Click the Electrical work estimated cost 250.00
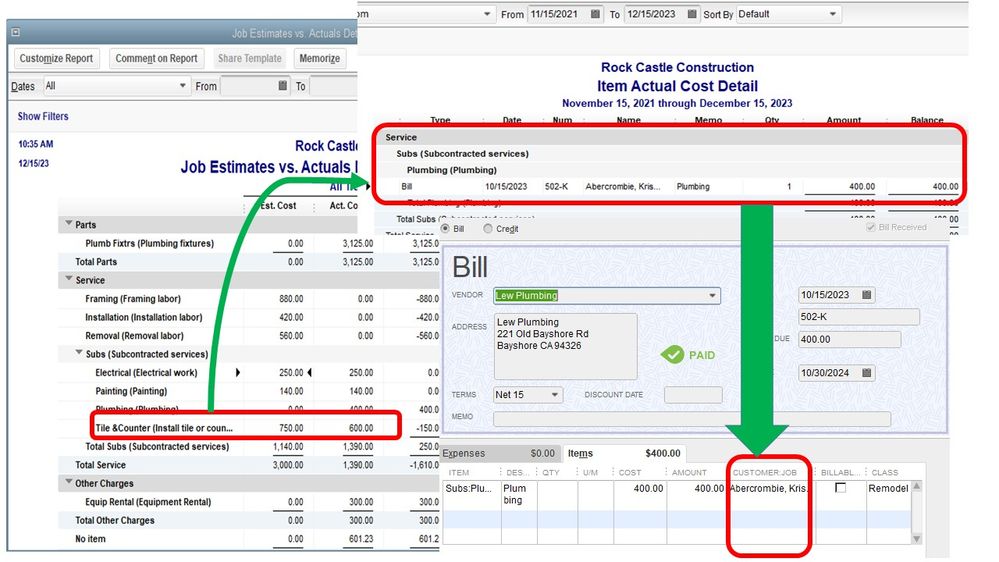 click(291, 373)
